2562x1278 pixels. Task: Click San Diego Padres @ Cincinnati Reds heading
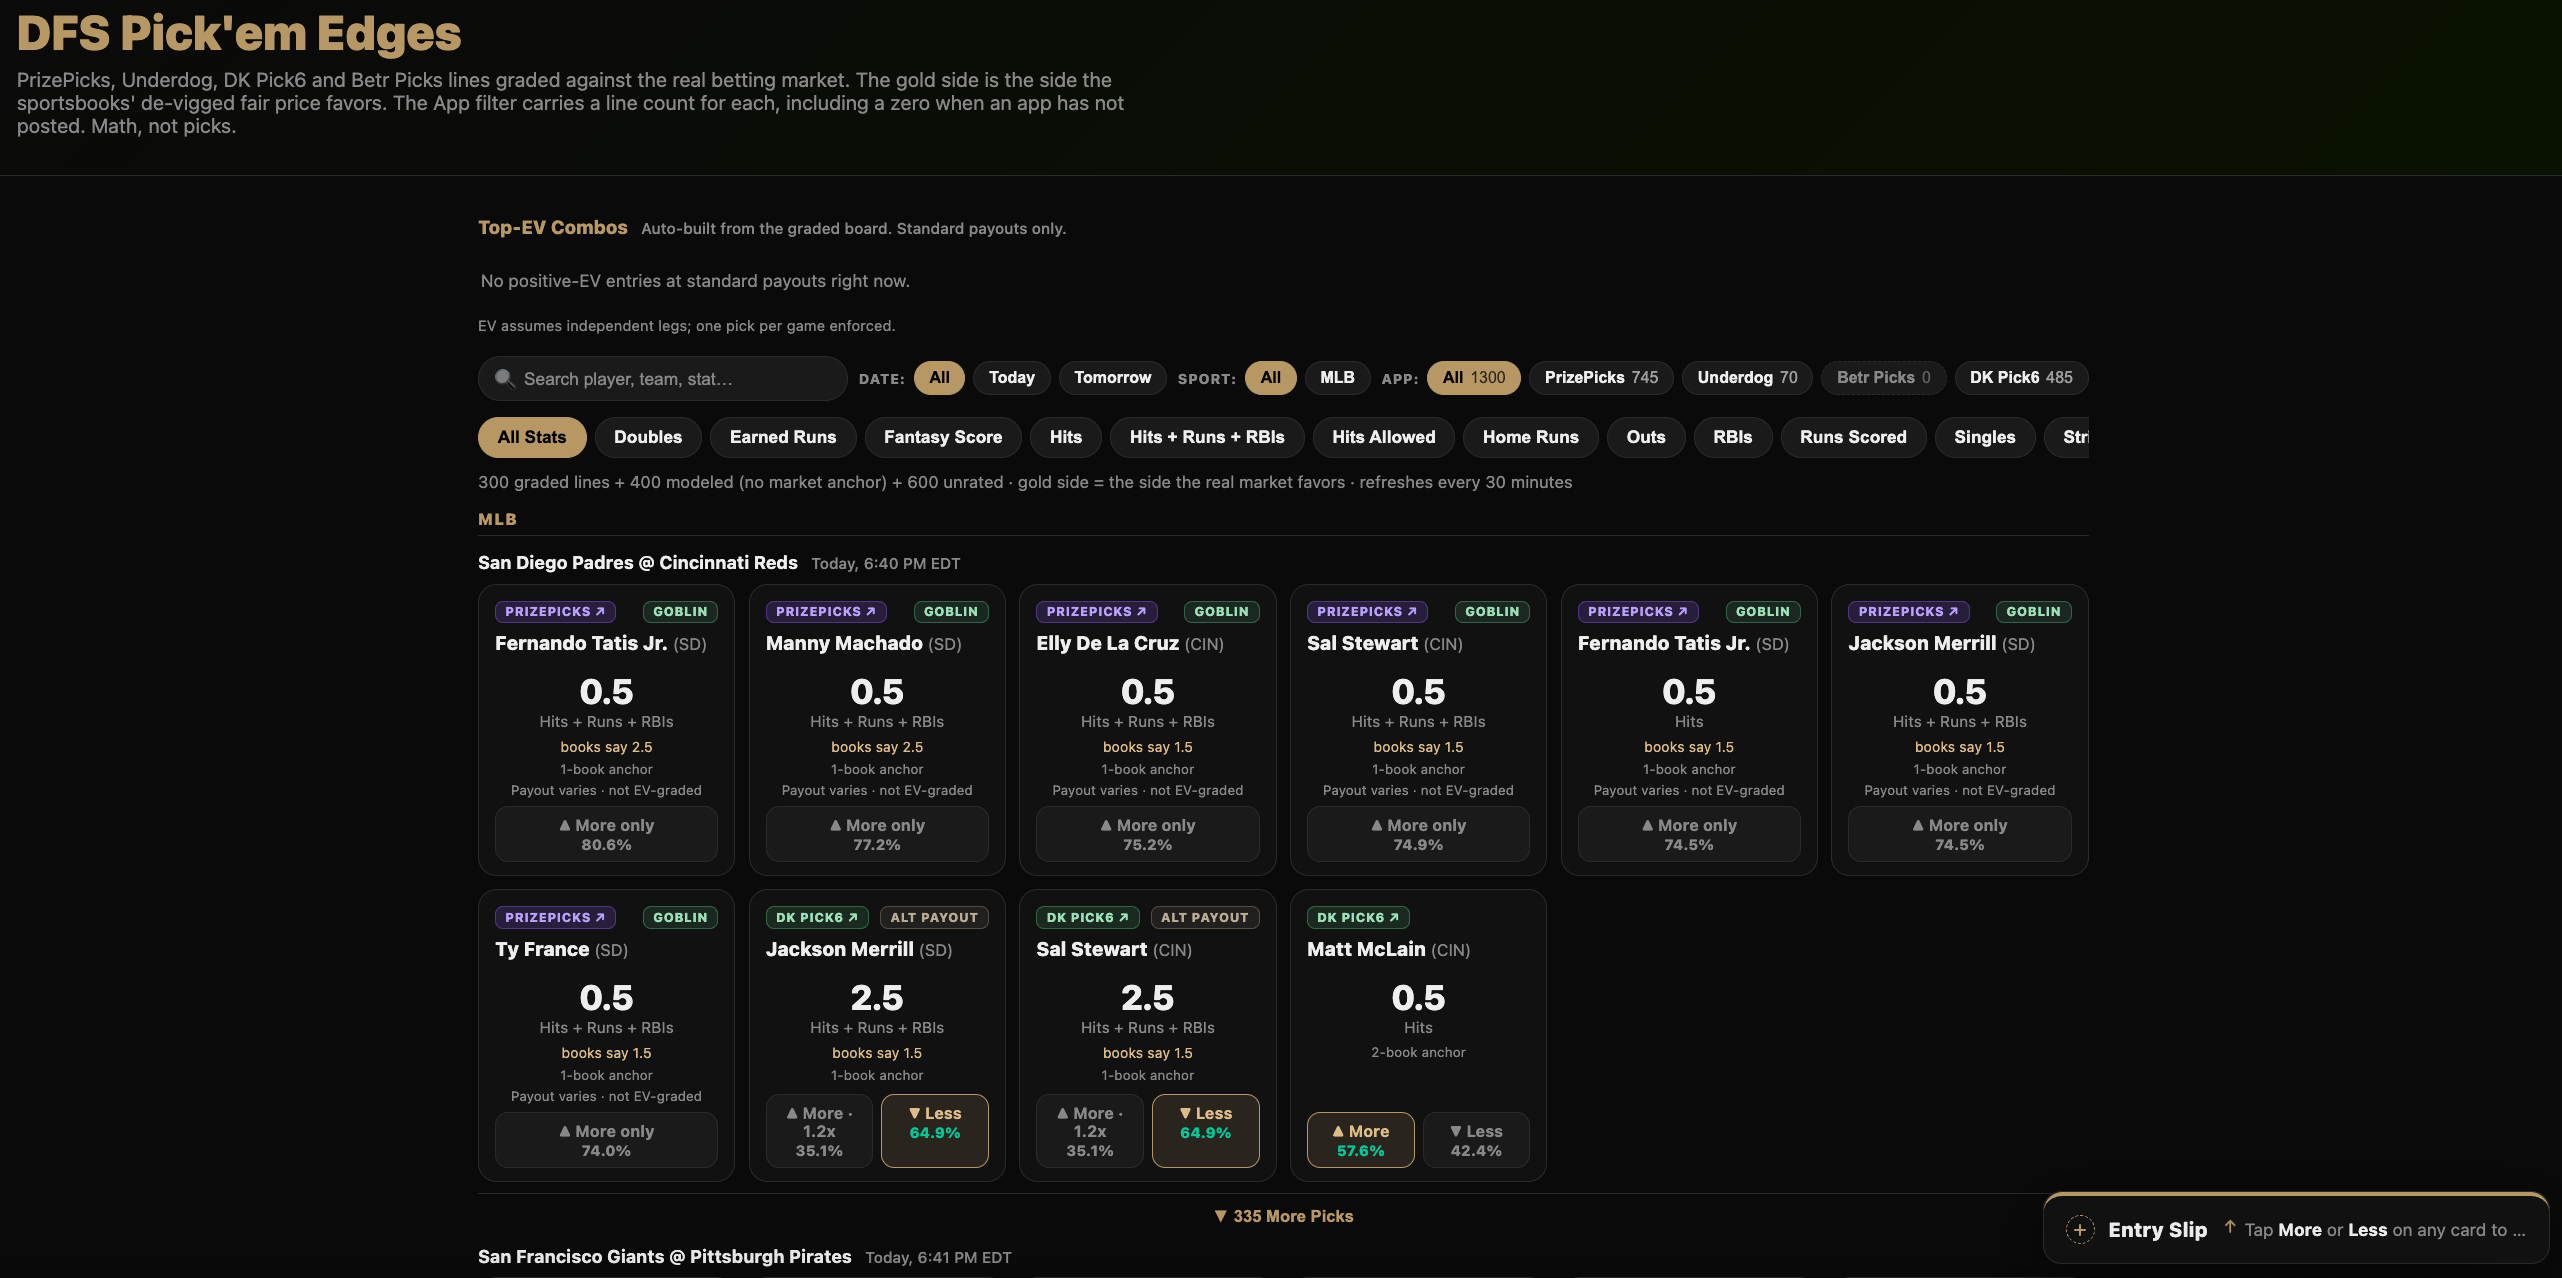[x=637, y=562]
